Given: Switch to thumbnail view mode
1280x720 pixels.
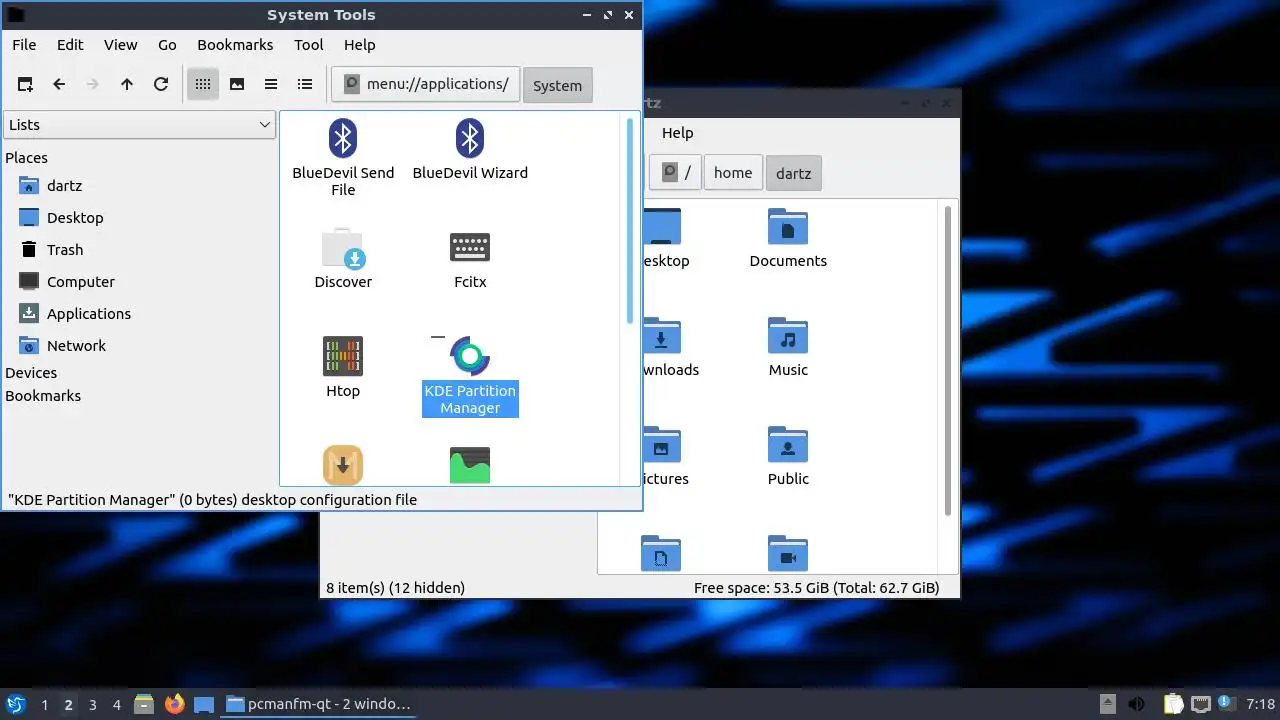Looking at the screenshot, I should pos(237,85).
